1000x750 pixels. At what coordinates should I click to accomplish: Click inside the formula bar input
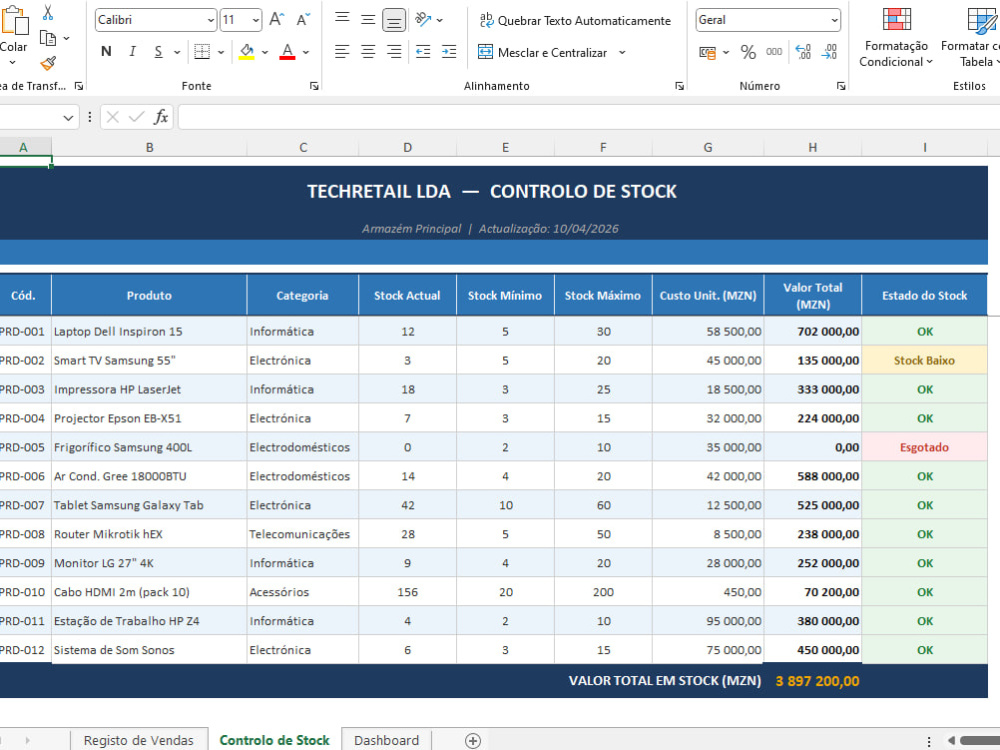589,117
